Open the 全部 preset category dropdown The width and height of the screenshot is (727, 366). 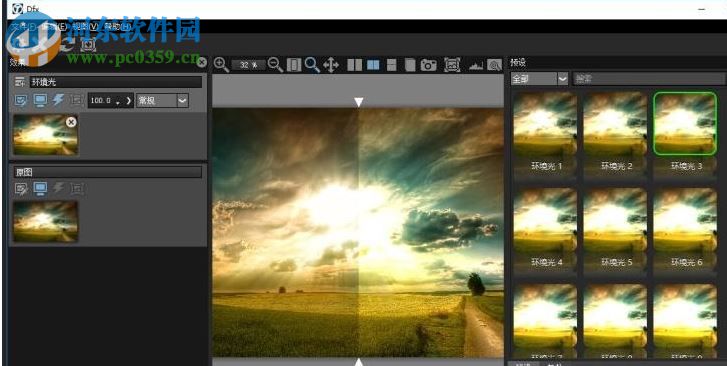click(x=539, y=79)
